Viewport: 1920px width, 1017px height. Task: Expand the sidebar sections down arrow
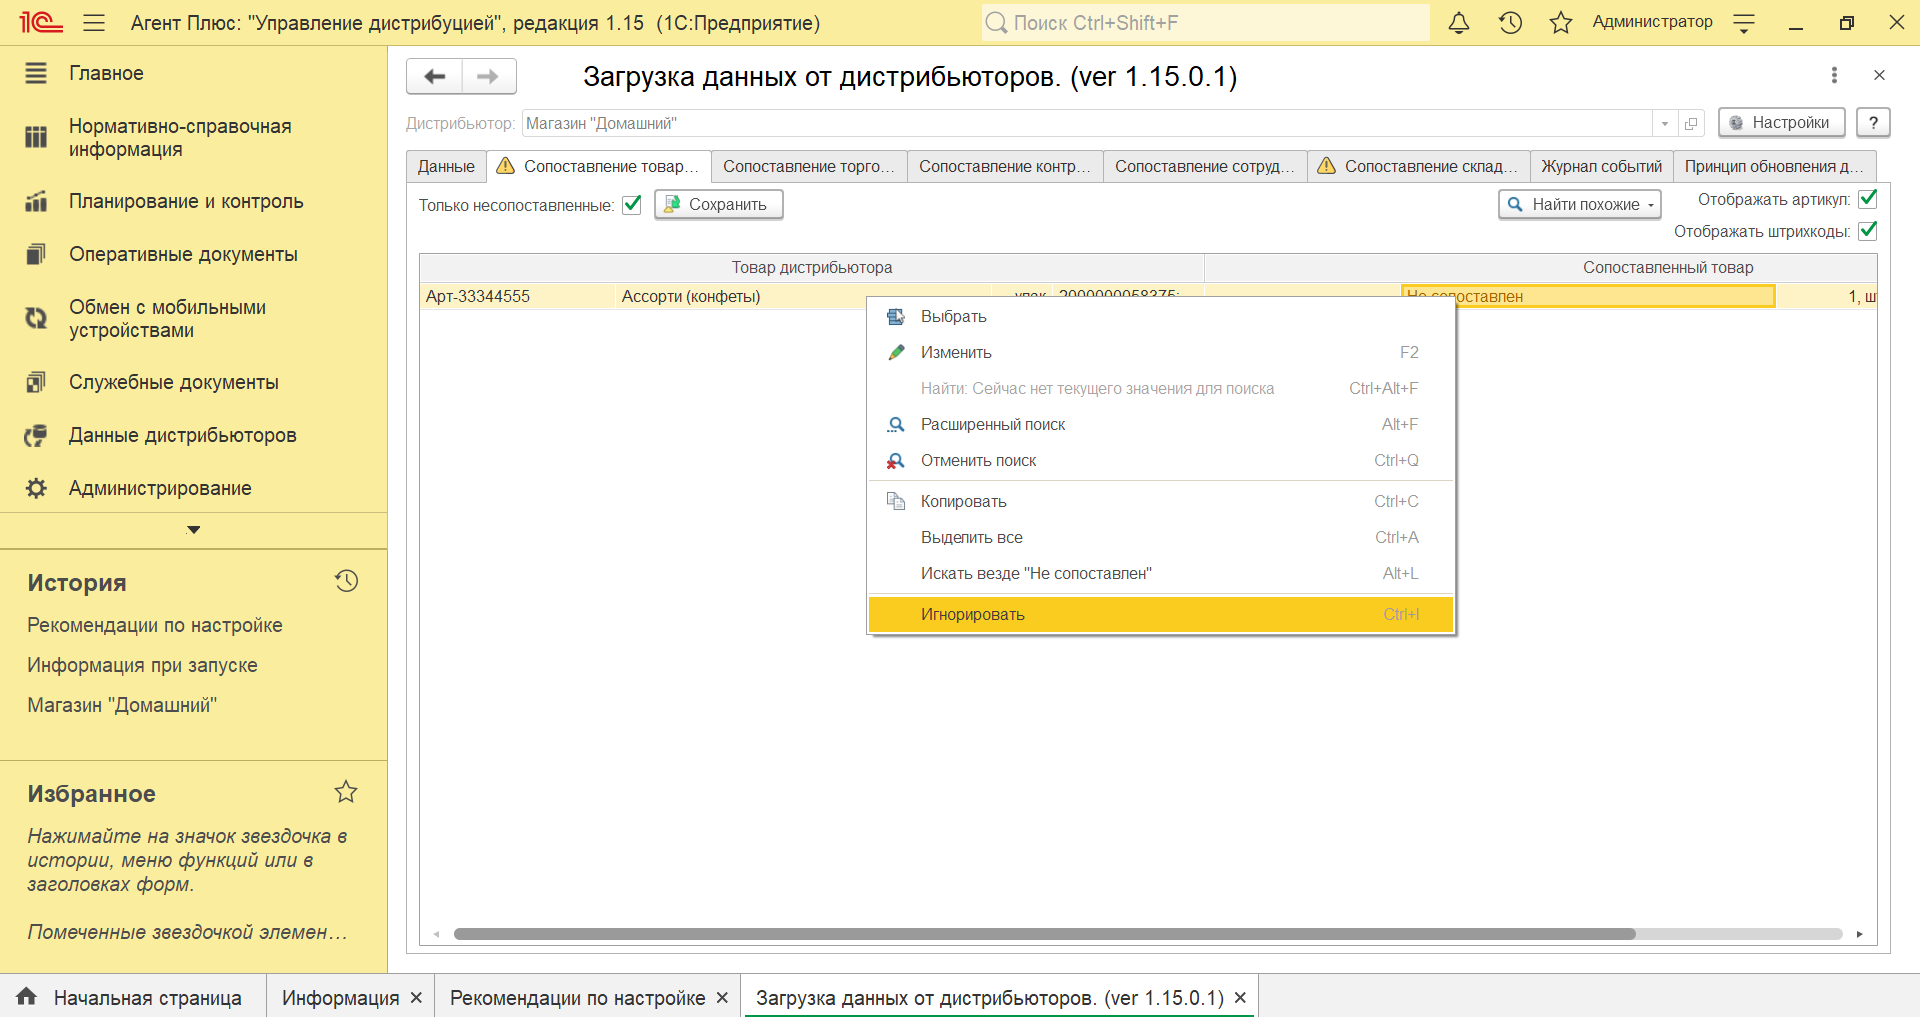(x=194, y=530)
